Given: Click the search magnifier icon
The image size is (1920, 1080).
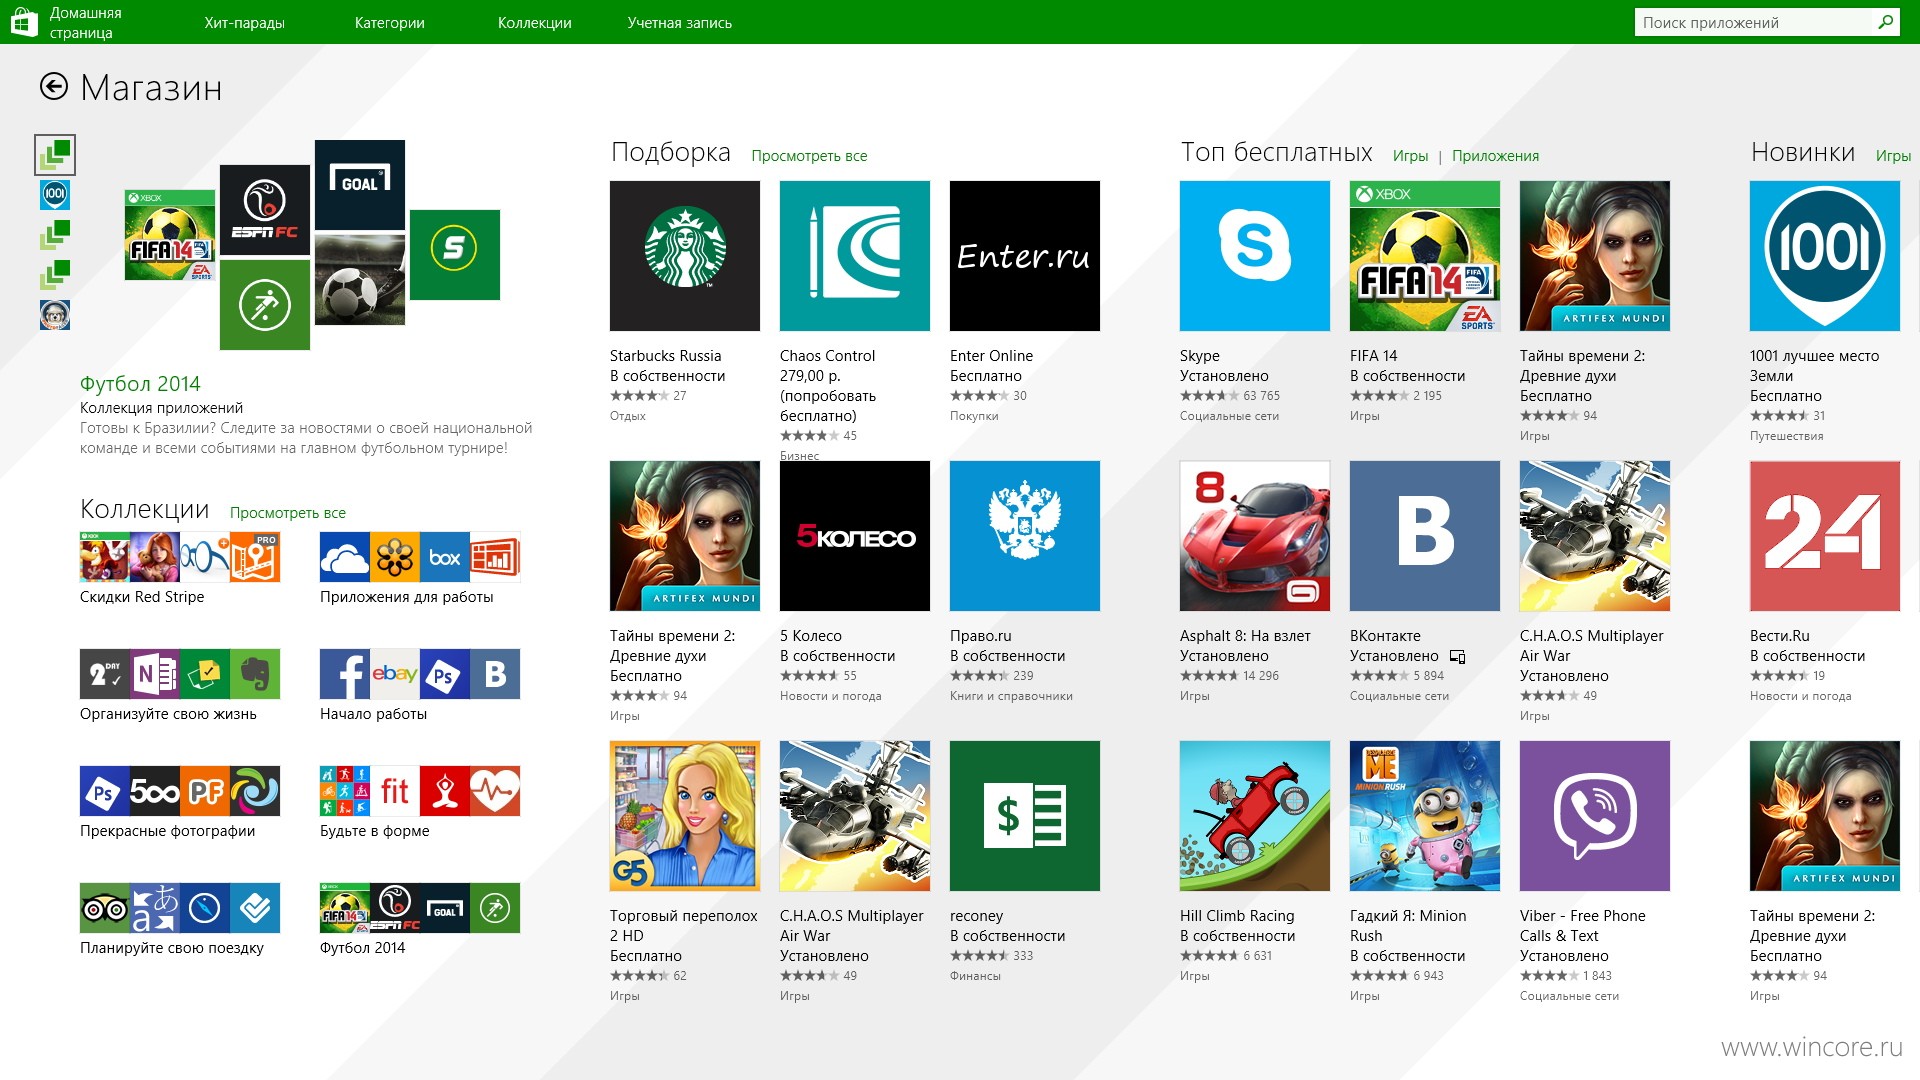Looking at the screenshot, I should [1885, 22].
